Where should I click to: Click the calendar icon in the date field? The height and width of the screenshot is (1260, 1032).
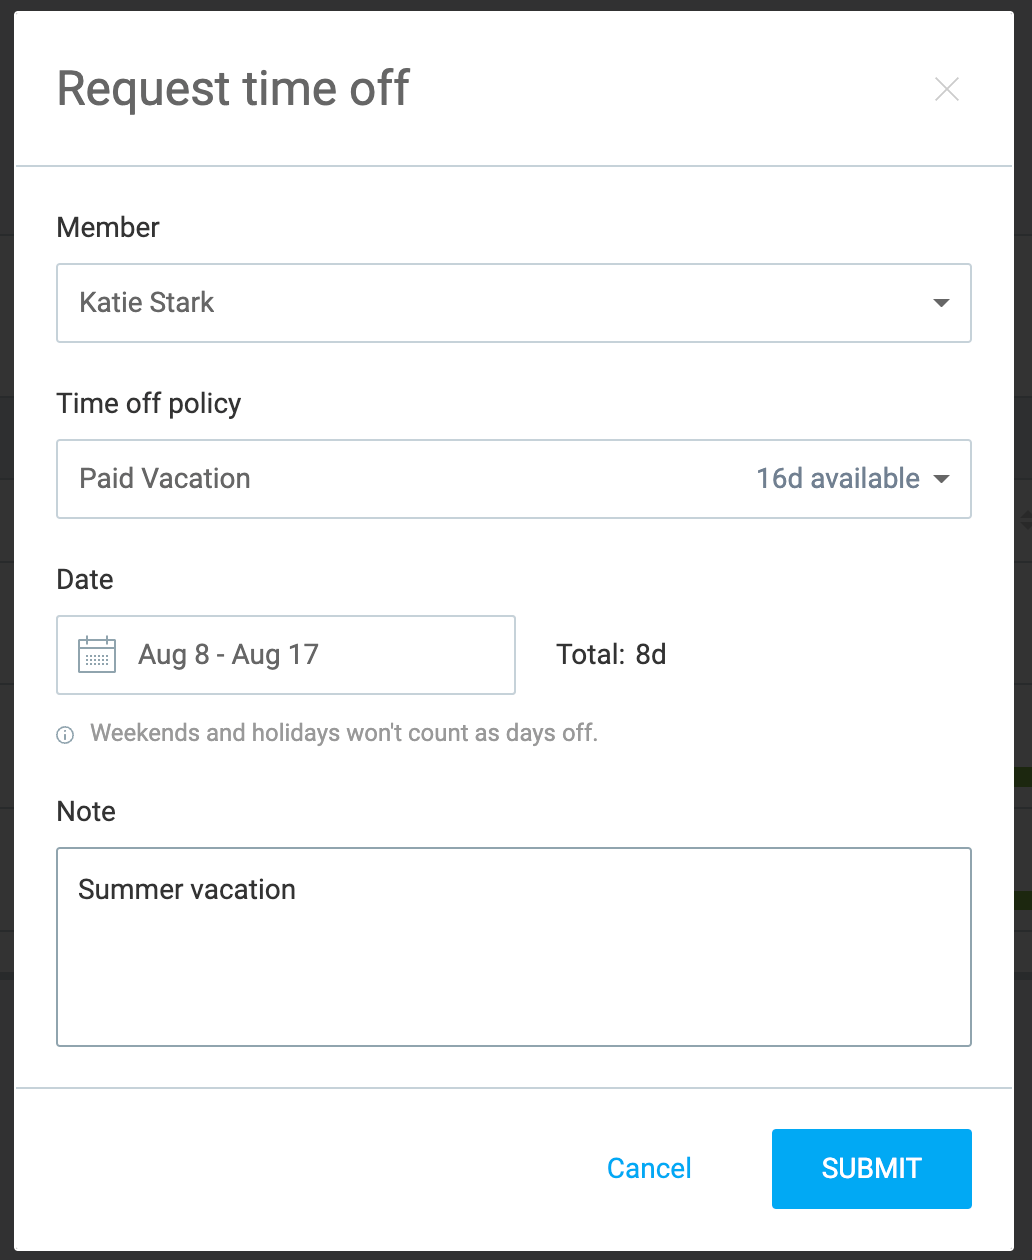tap(96, 654)
